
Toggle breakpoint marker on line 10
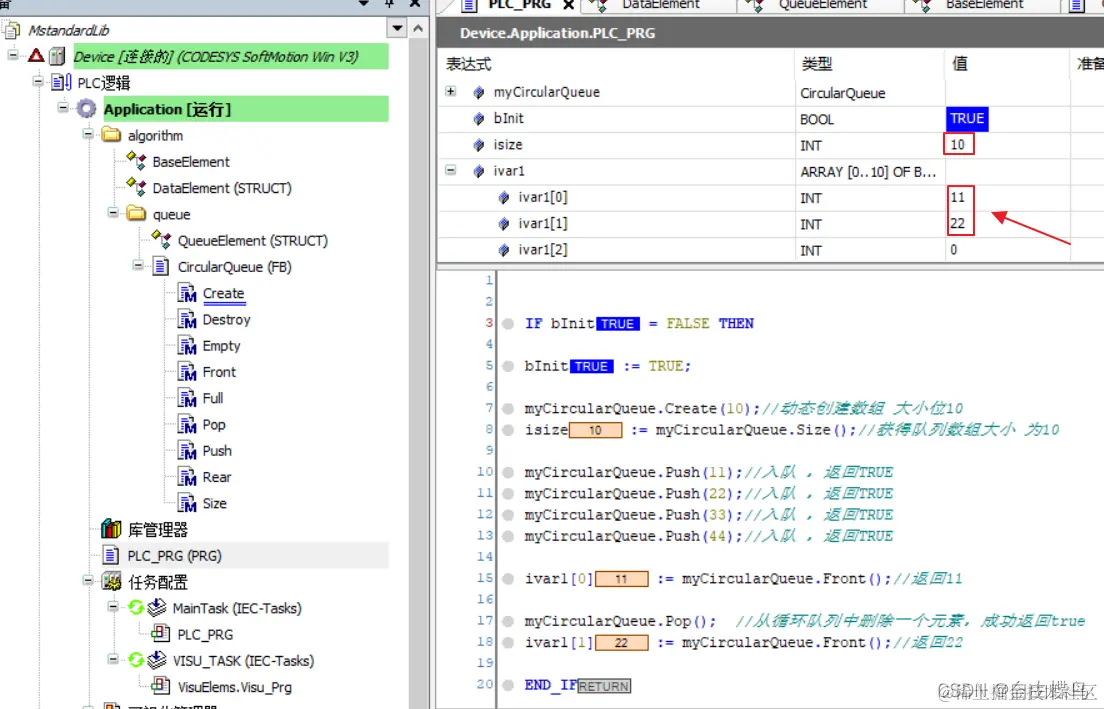[508, 472]
